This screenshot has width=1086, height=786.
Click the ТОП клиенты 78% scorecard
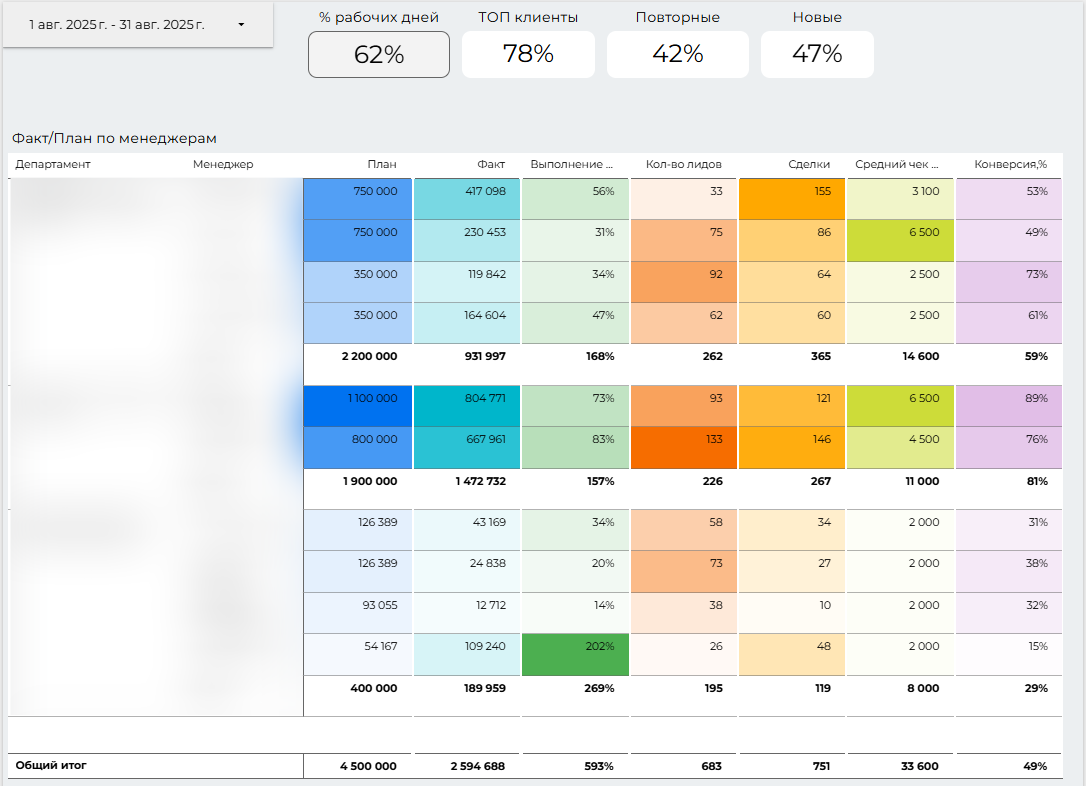point(528,54)
